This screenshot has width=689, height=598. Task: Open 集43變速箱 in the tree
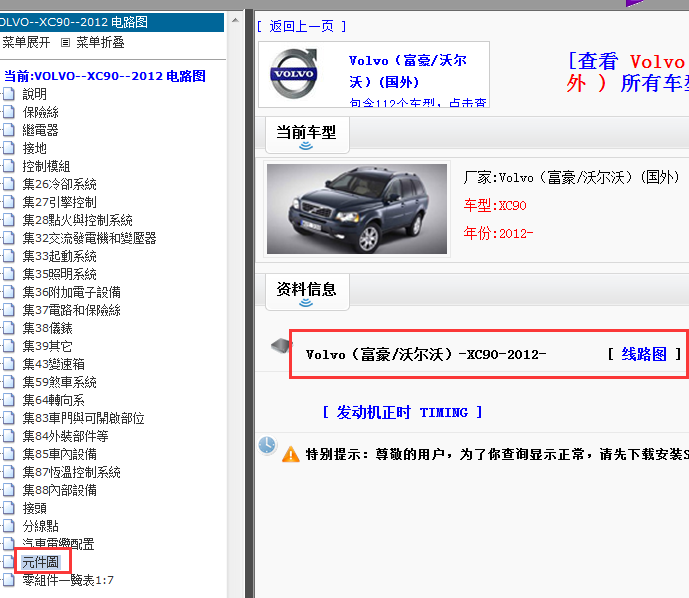54,364
